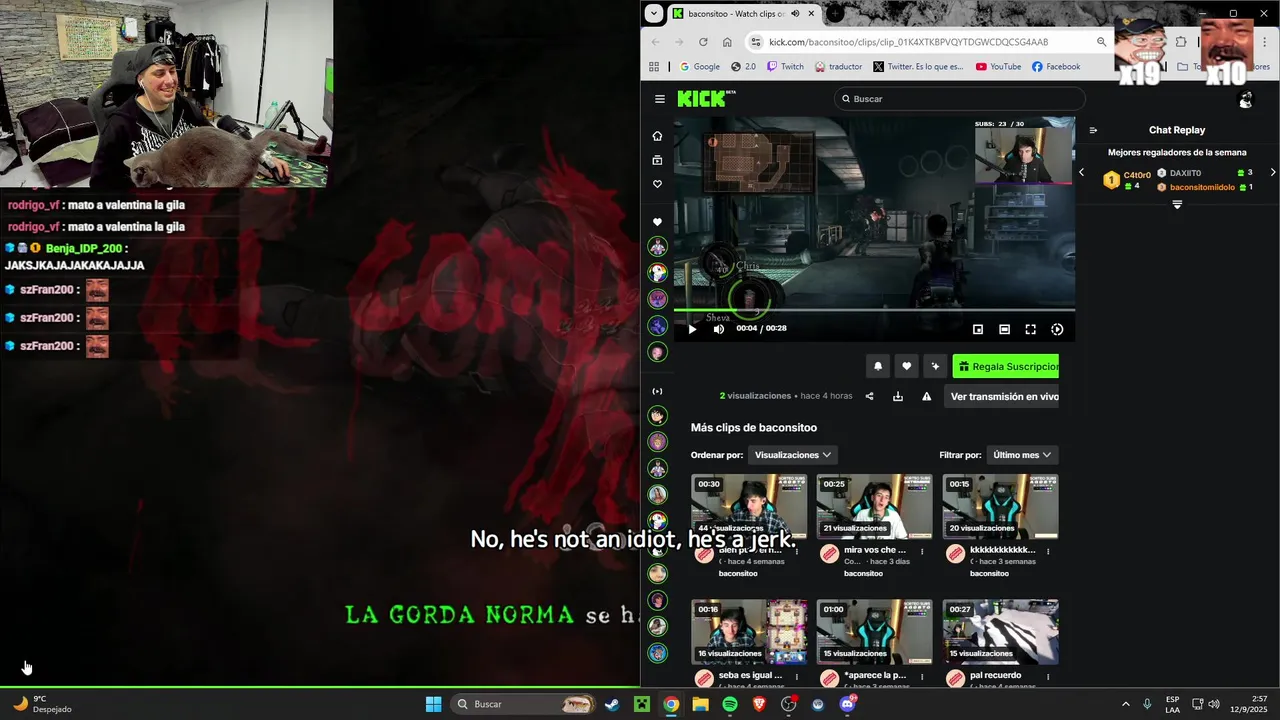The image size is (1280, 720).
Task: Show next top gifters
Action: coord(1272,172)
